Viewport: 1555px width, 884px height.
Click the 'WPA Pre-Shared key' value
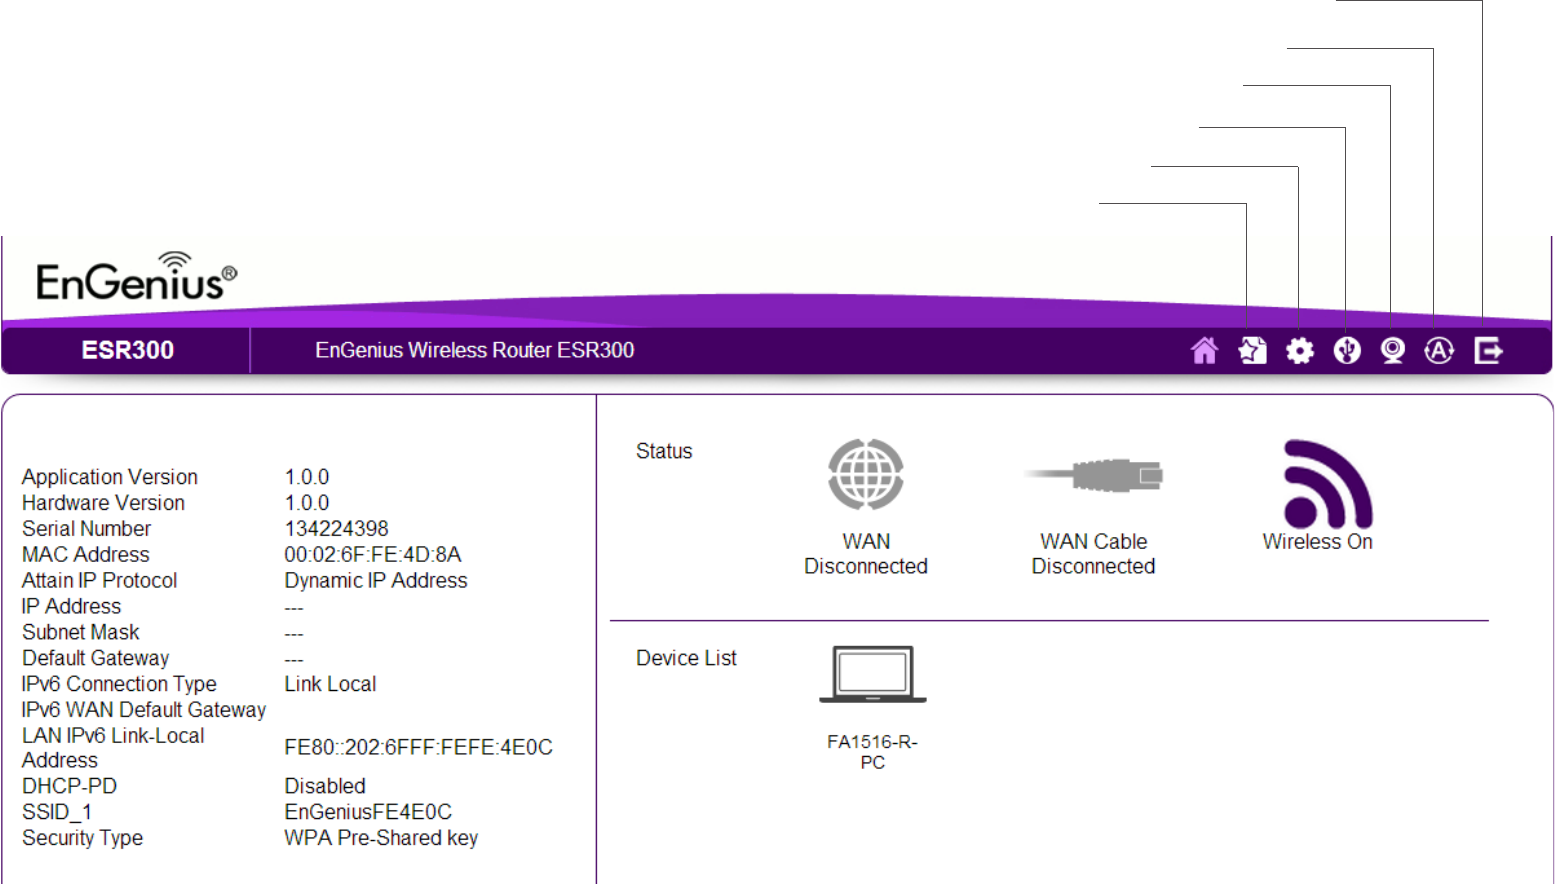click(x=381, y=838)
